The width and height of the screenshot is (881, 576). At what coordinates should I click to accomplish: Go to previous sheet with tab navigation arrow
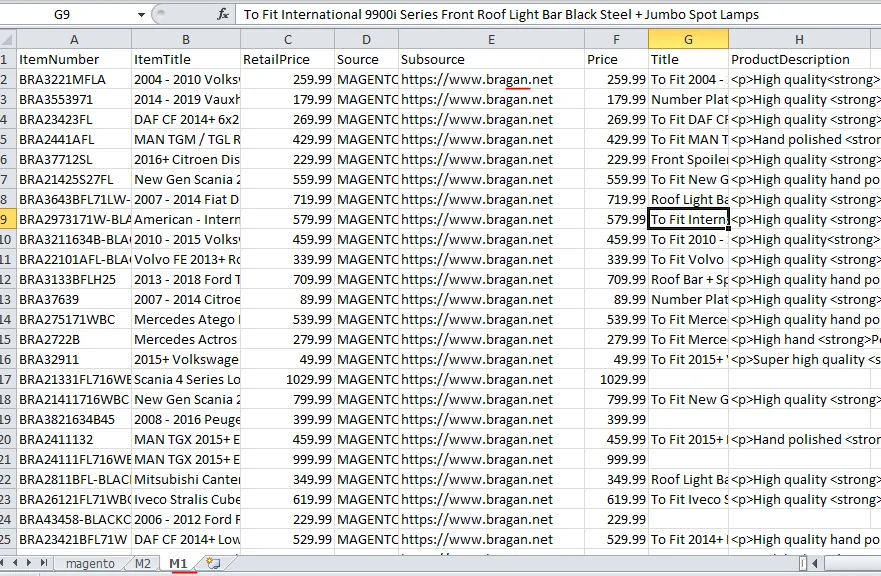(16, 562)
